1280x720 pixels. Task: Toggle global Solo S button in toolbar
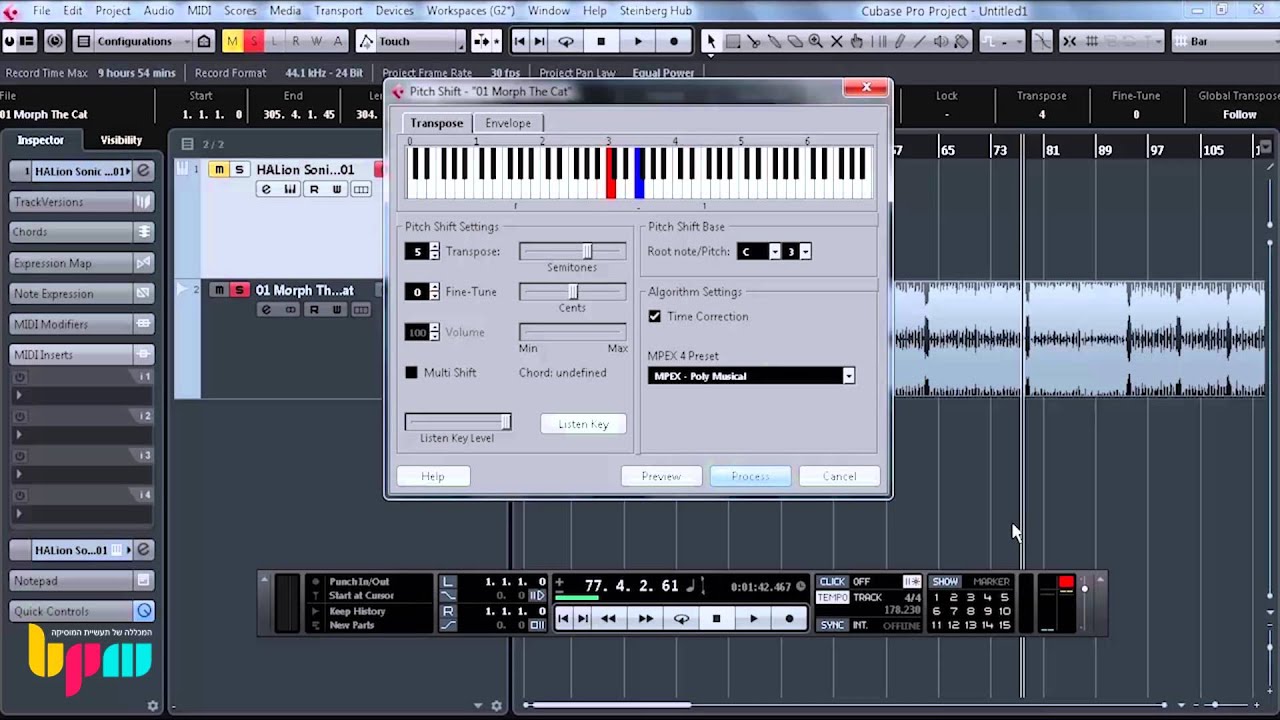click(253, 41)
